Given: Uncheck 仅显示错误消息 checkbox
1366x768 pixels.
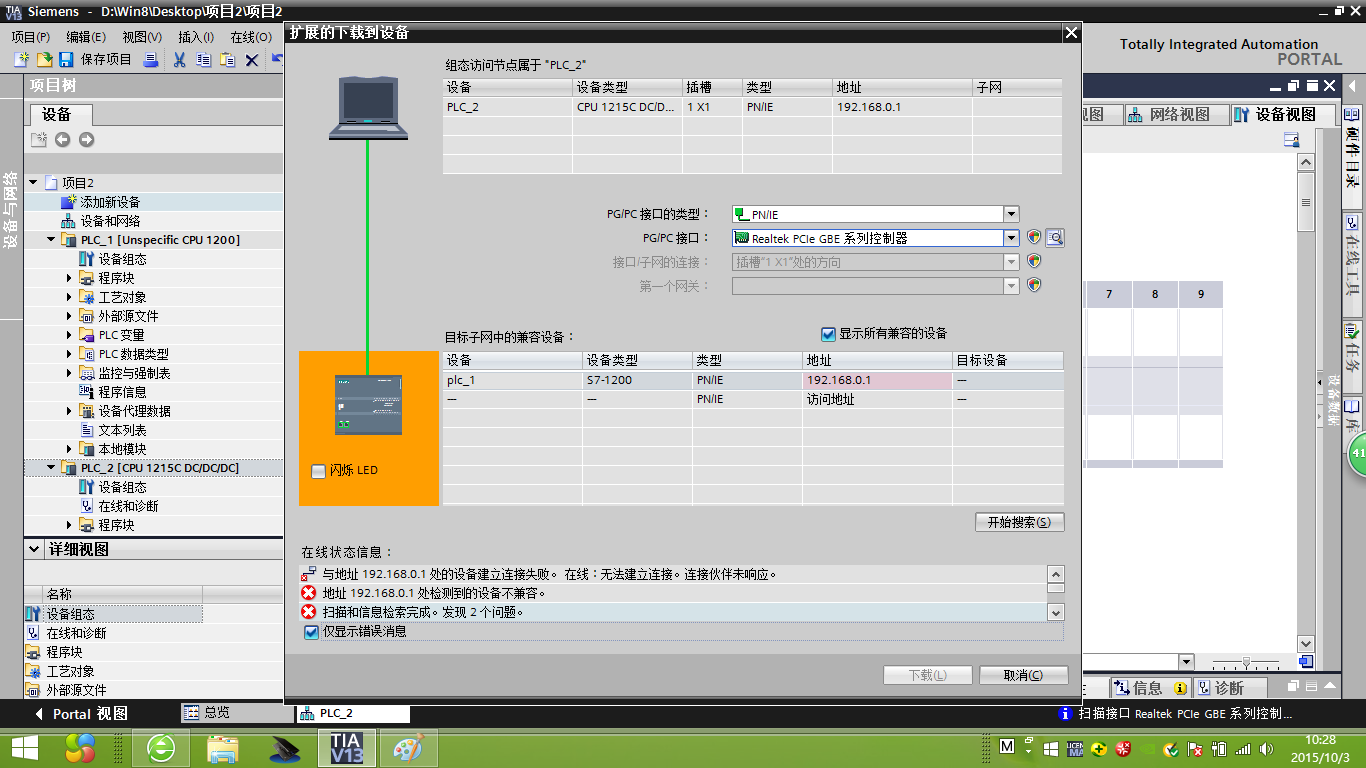Looking at the screenshot, I should coord(311,632).
